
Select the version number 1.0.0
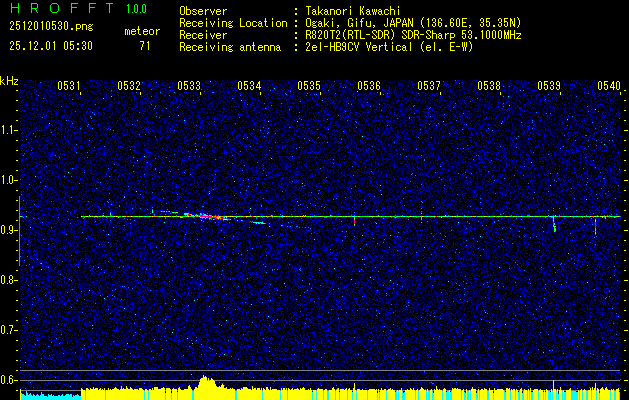(136, 8)
